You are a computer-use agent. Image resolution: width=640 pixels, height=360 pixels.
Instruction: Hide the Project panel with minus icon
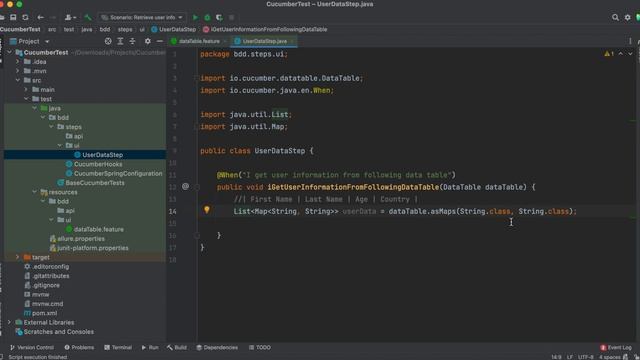tap(160, 41)
